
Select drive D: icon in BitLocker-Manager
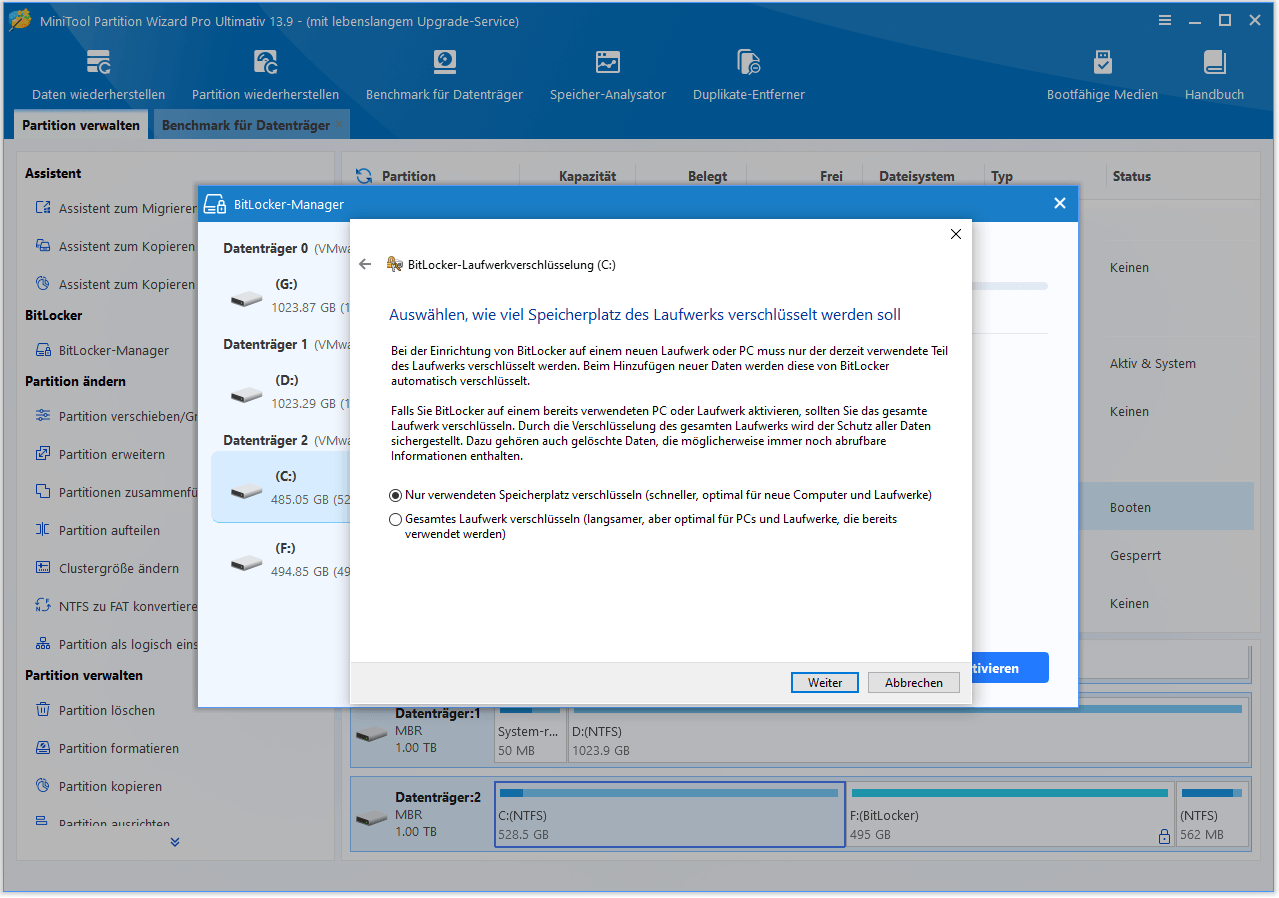pyautogui.click(x=246, y=395)
